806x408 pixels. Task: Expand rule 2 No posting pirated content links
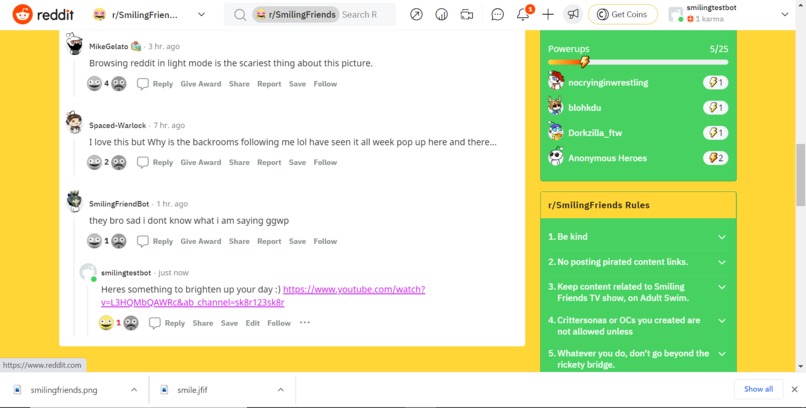pos(722,262)
